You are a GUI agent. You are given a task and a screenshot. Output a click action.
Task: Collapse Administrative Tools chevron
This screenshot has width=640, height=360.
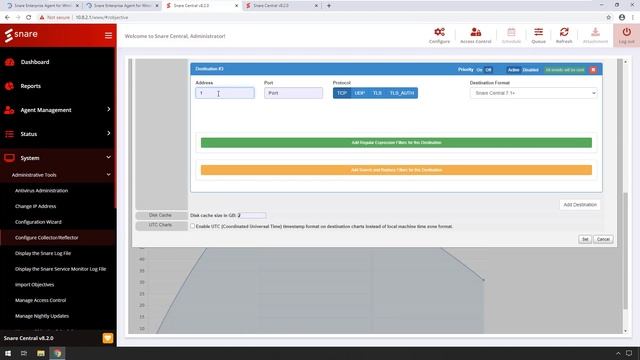coord(109,175)
